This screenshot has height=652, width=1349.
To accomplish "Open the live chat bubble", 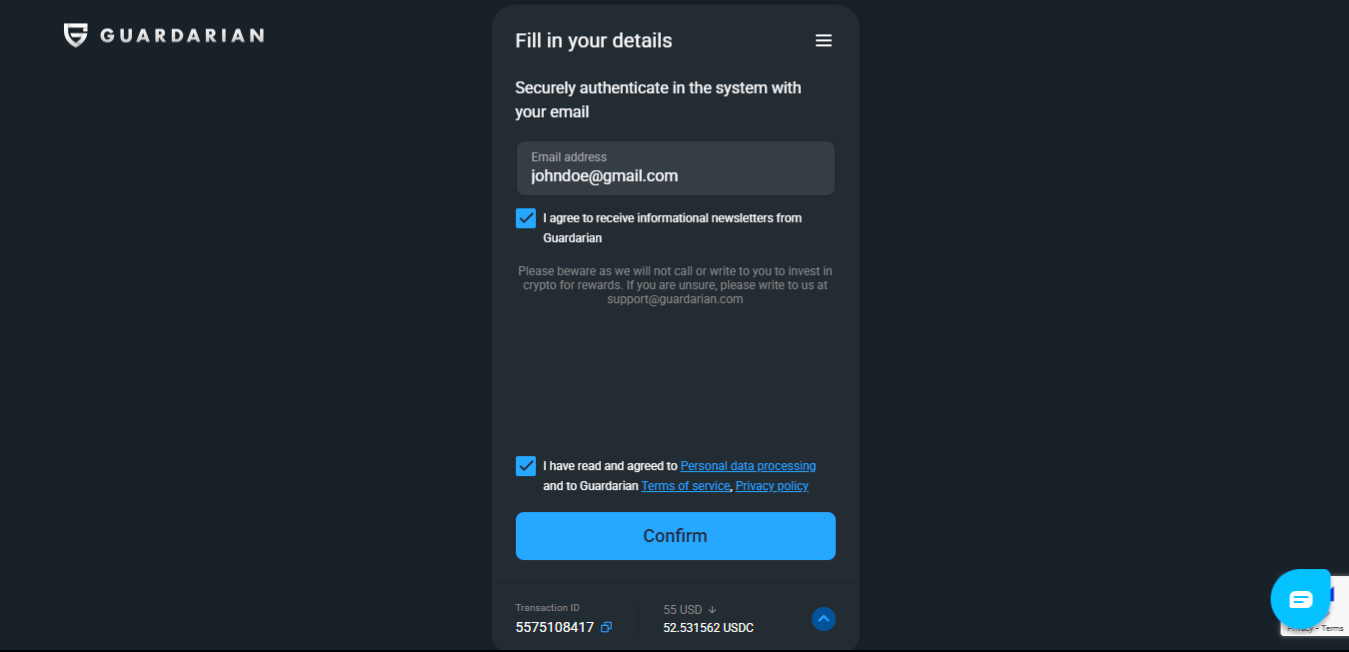I will tap(1299, 599).
